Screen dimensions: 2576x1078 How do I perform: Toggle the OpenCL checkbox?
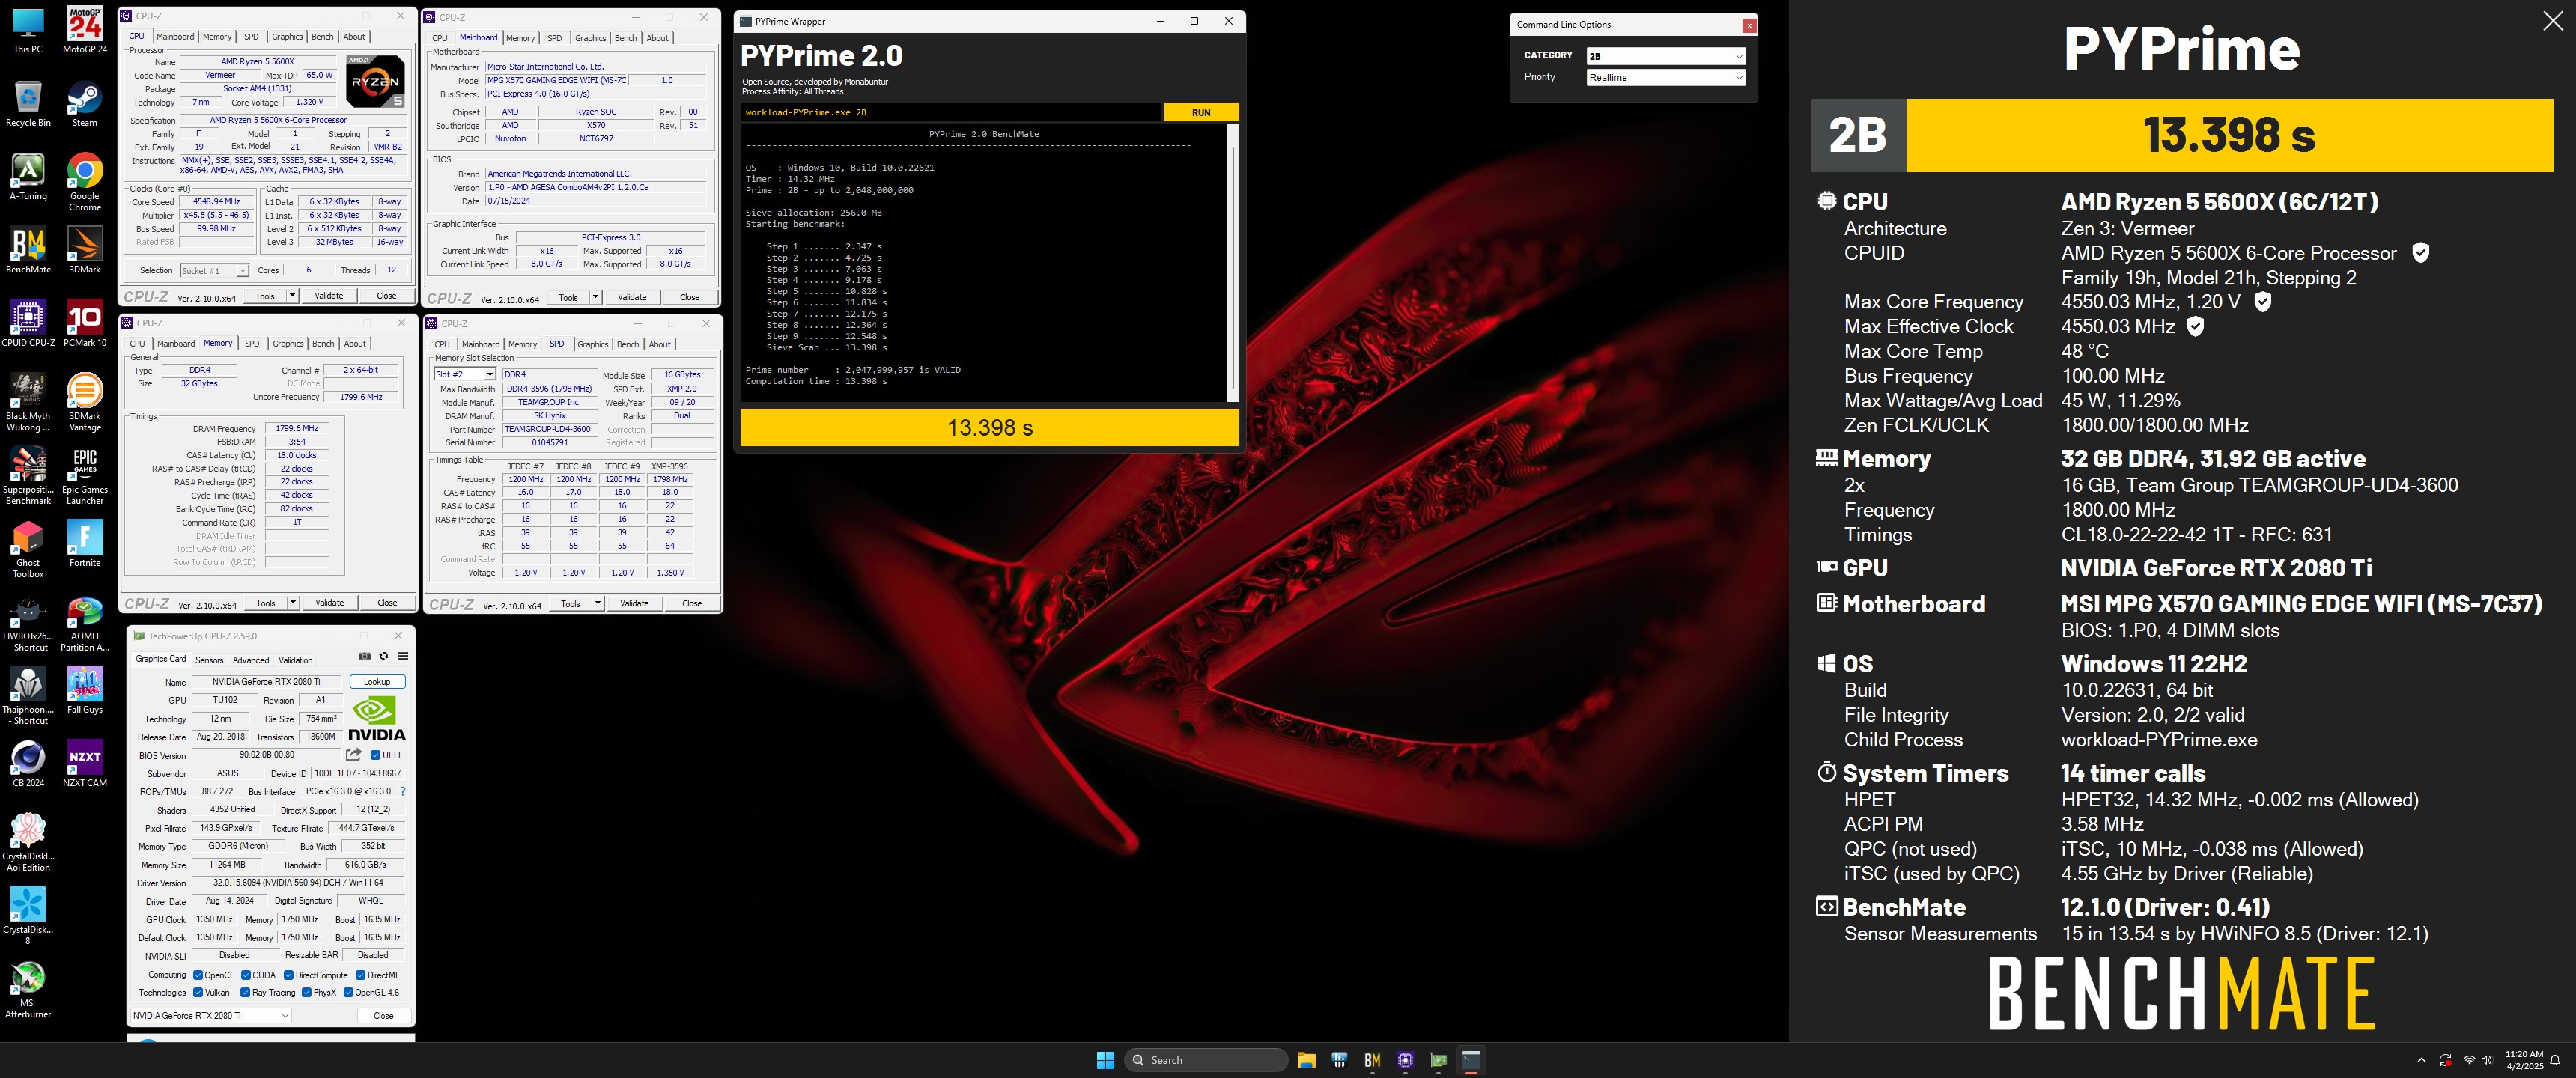[198, 975]
